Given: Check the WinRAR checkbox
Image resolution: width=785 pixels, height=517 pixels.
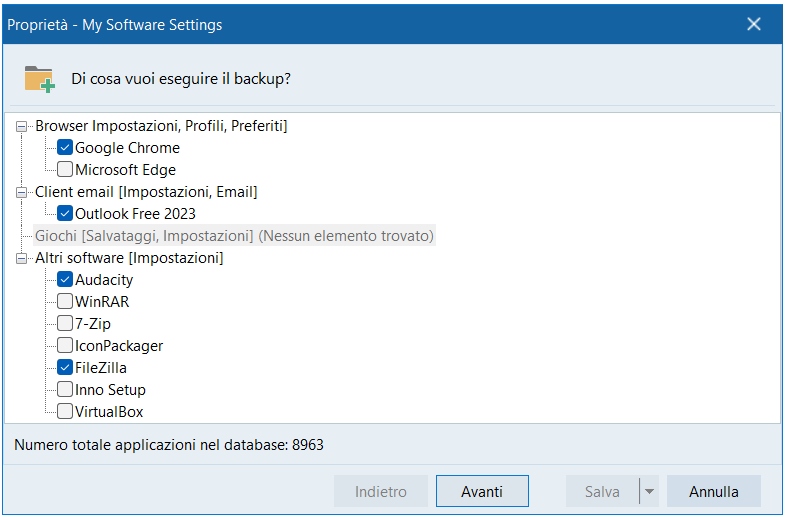Looking at the screenshot, I should pyautogui.click(x=65, y=302).
